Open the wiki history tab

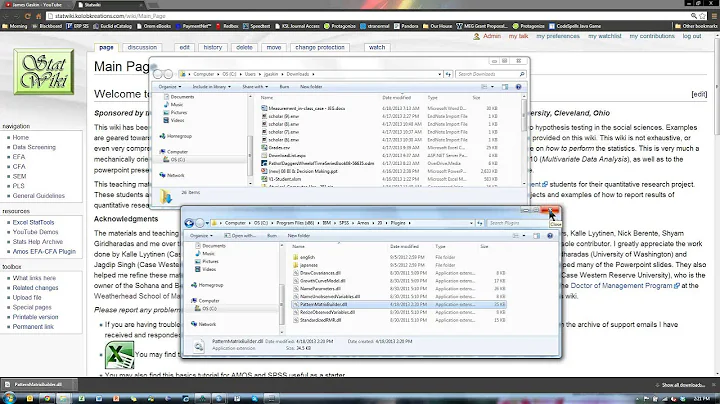coord(213,47)
